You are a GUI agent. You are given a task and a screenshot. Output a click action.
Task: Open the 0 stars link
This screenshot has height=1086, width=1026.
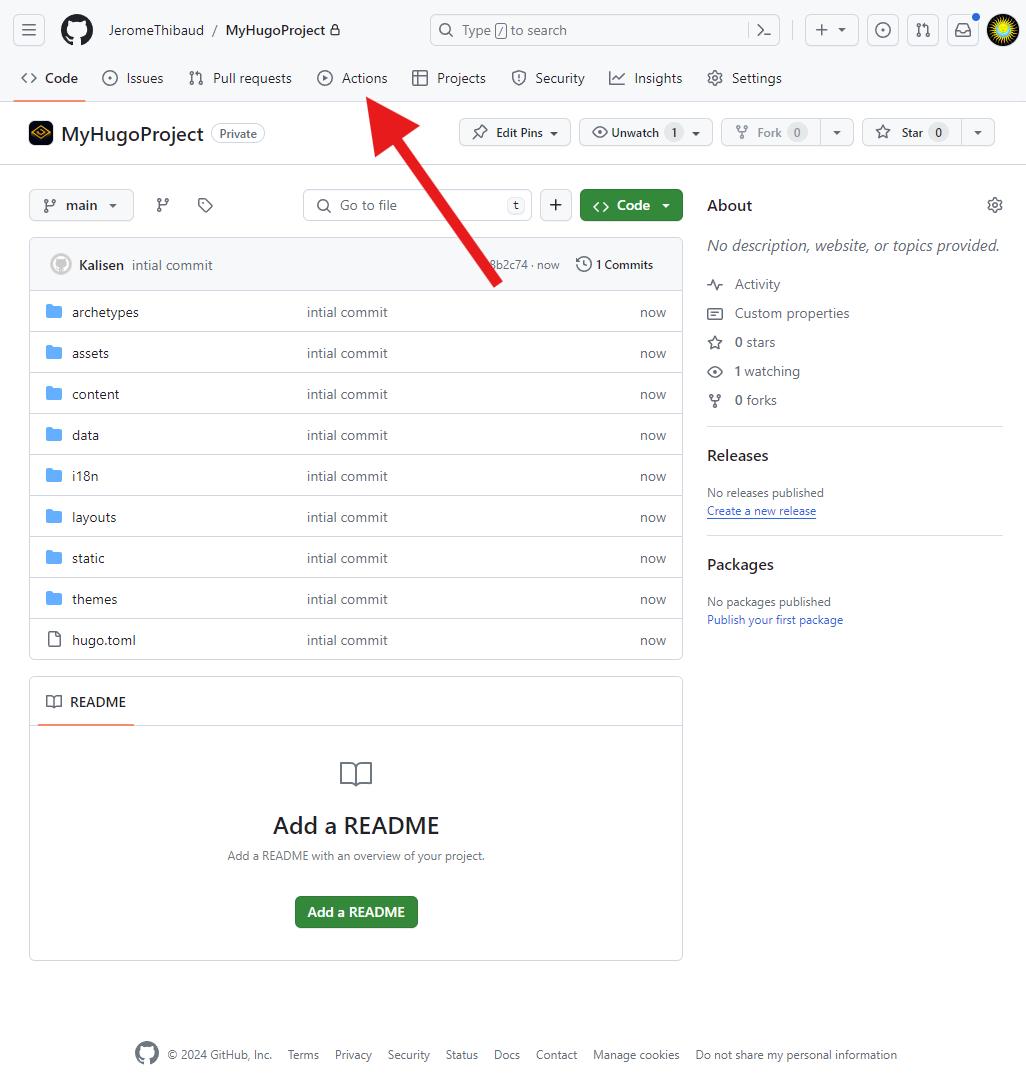coord(754,342)
